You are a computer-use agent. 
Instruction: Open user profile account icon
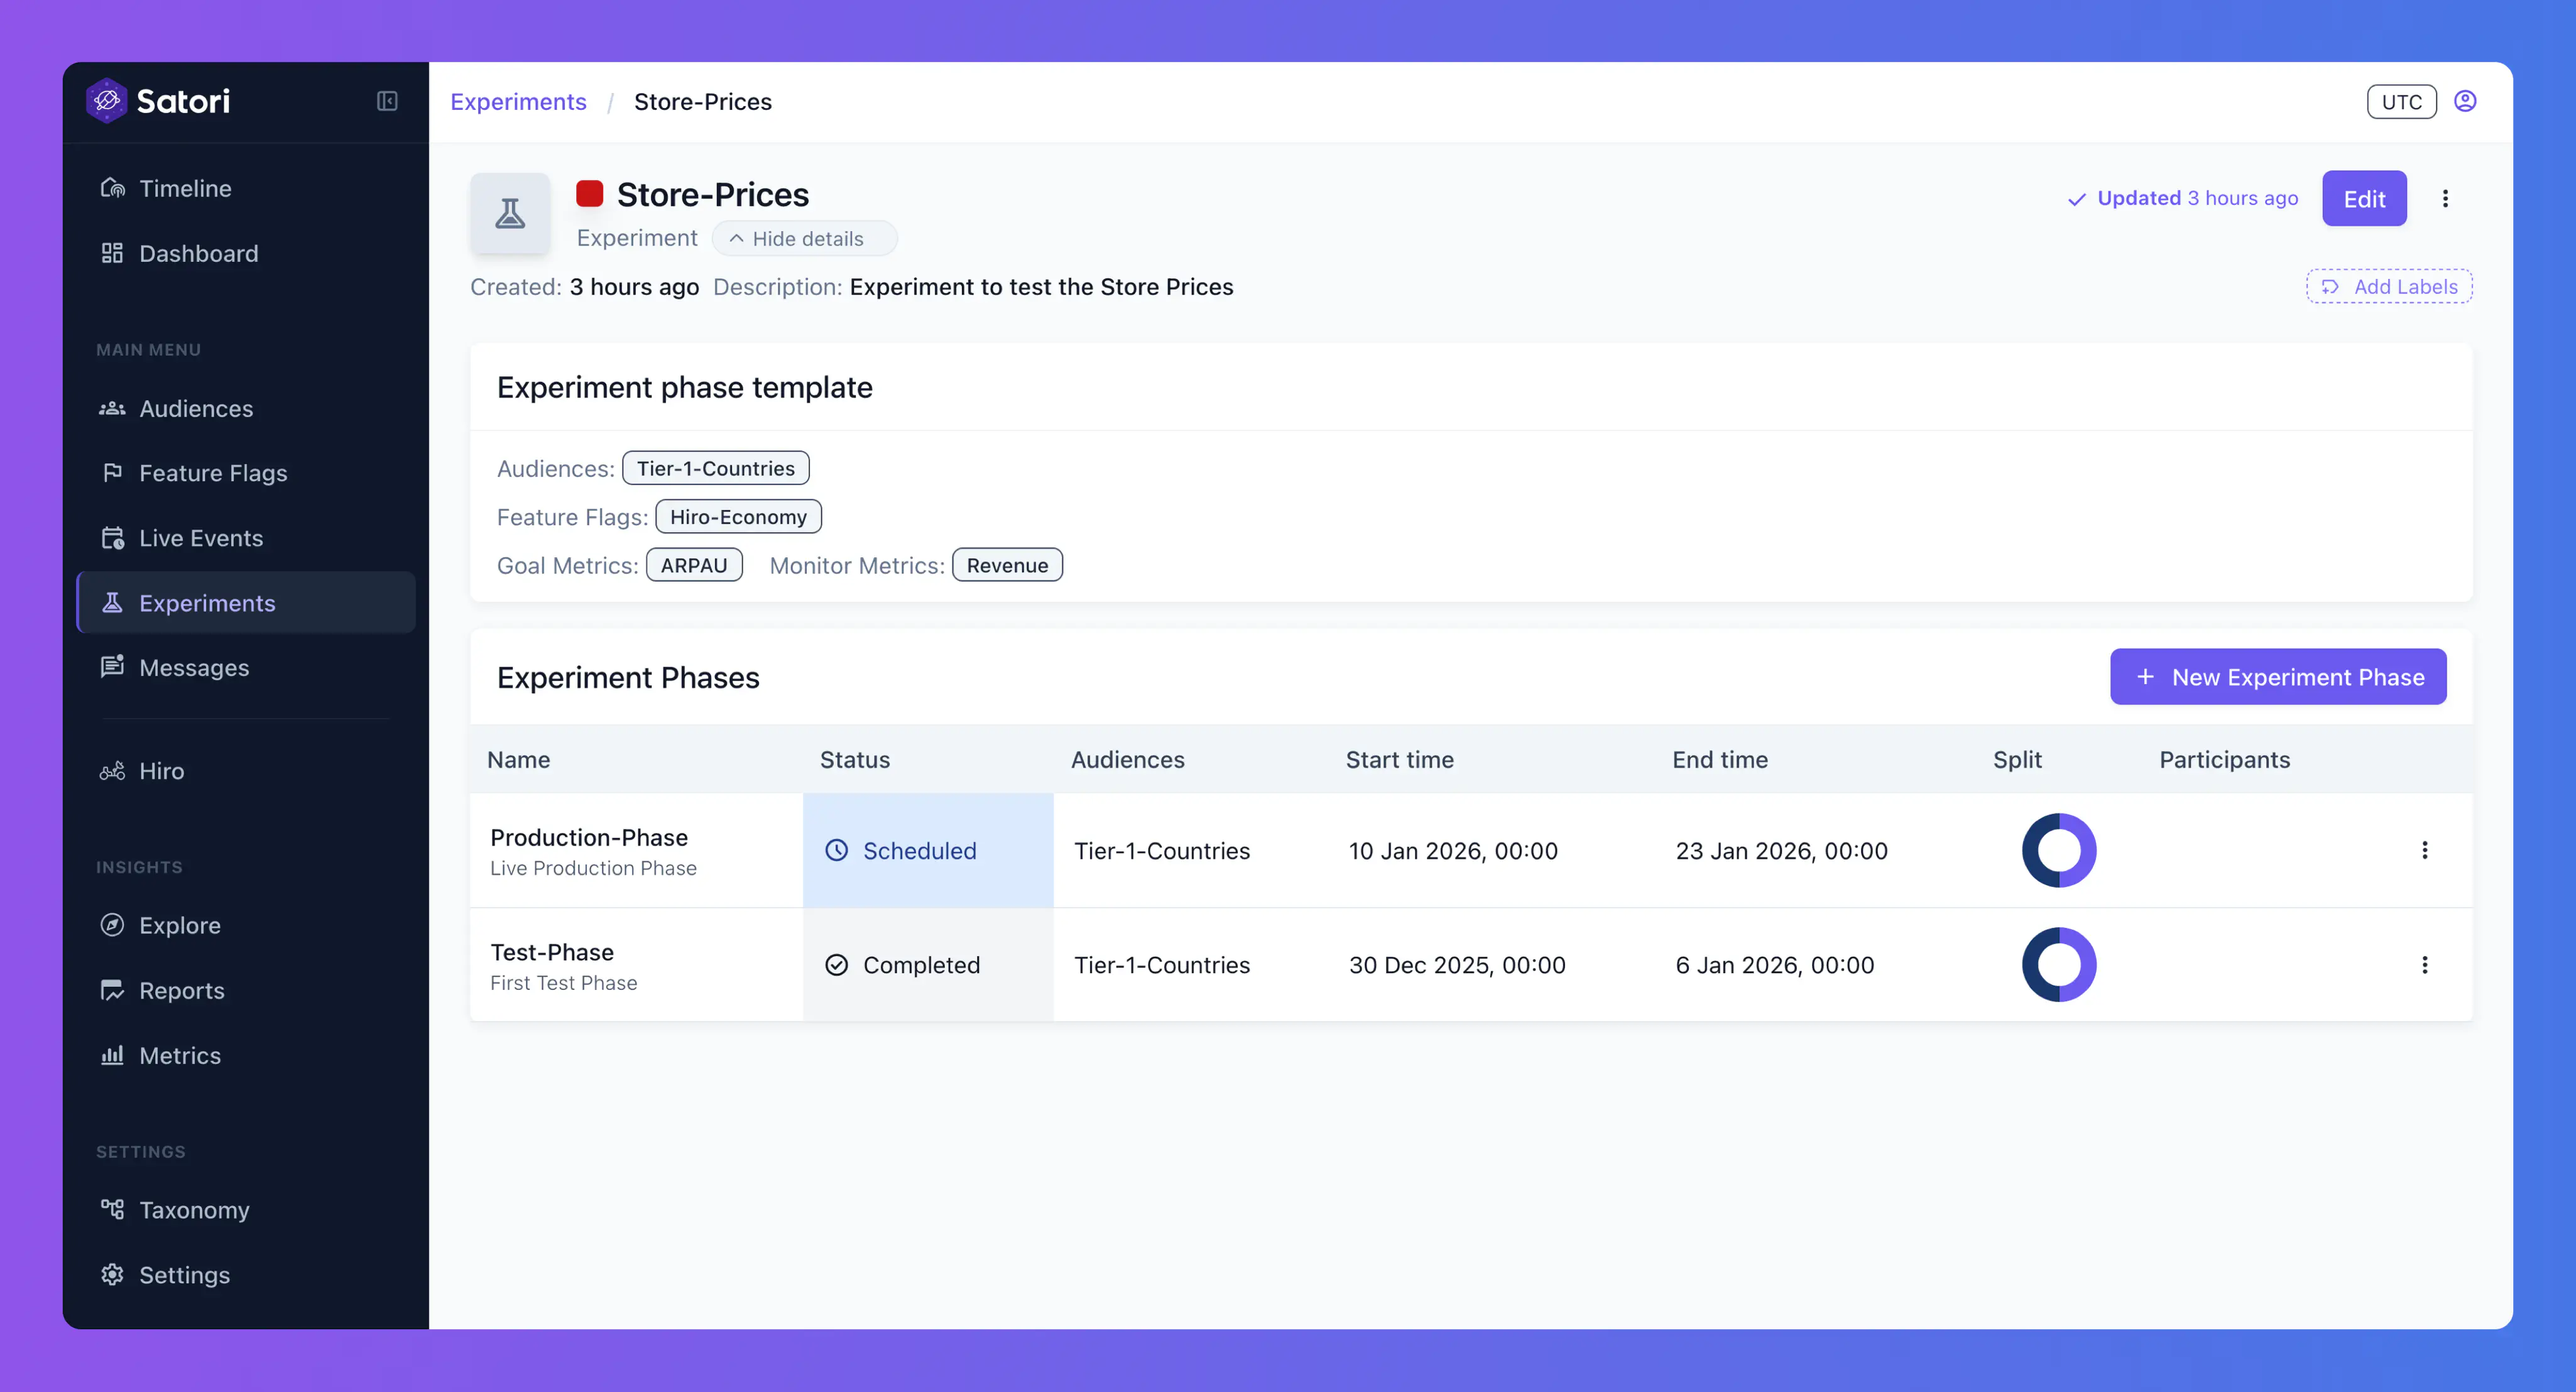point(2465,101)
